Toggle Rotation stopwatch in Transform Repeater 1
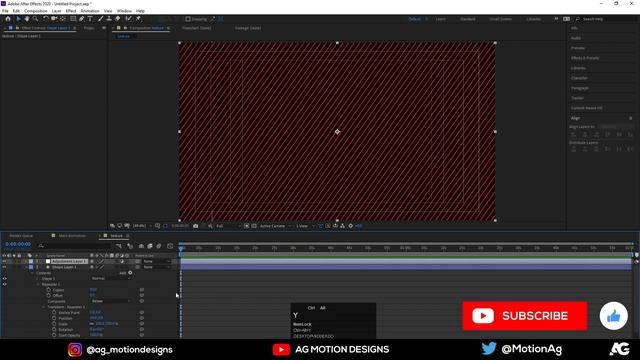The image size is (640, 360). pyautogui.click(x=54, y=329)
